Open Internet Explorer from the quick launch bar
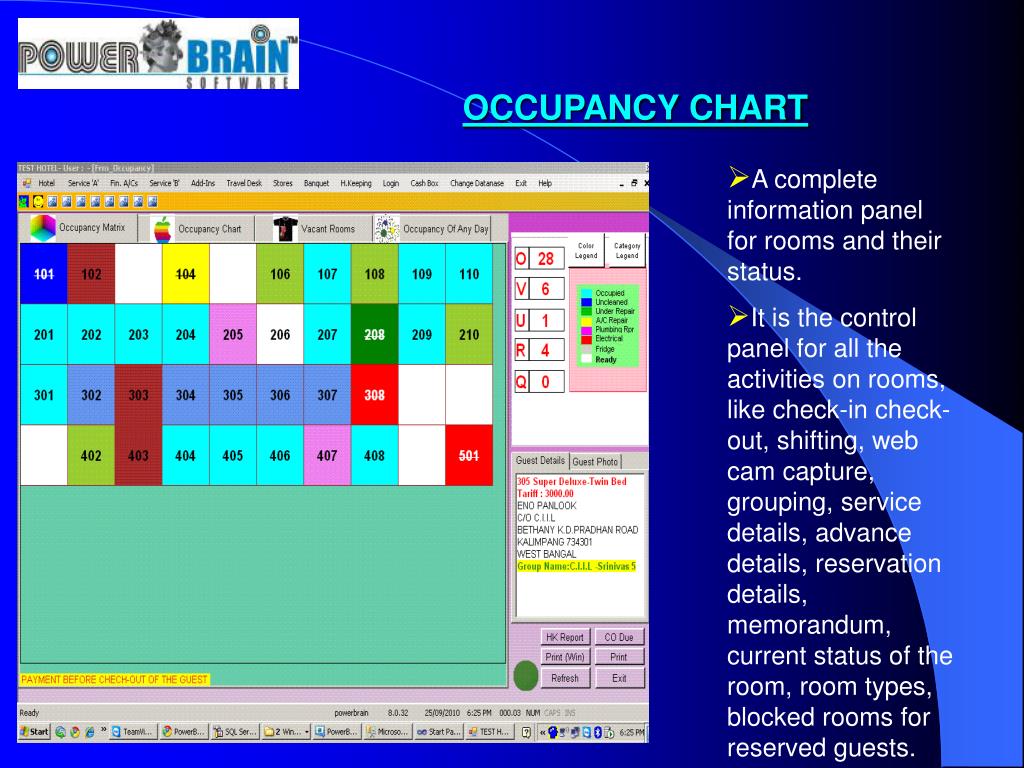This screenshot has width=1024, height=768. (x=89, y=732)
